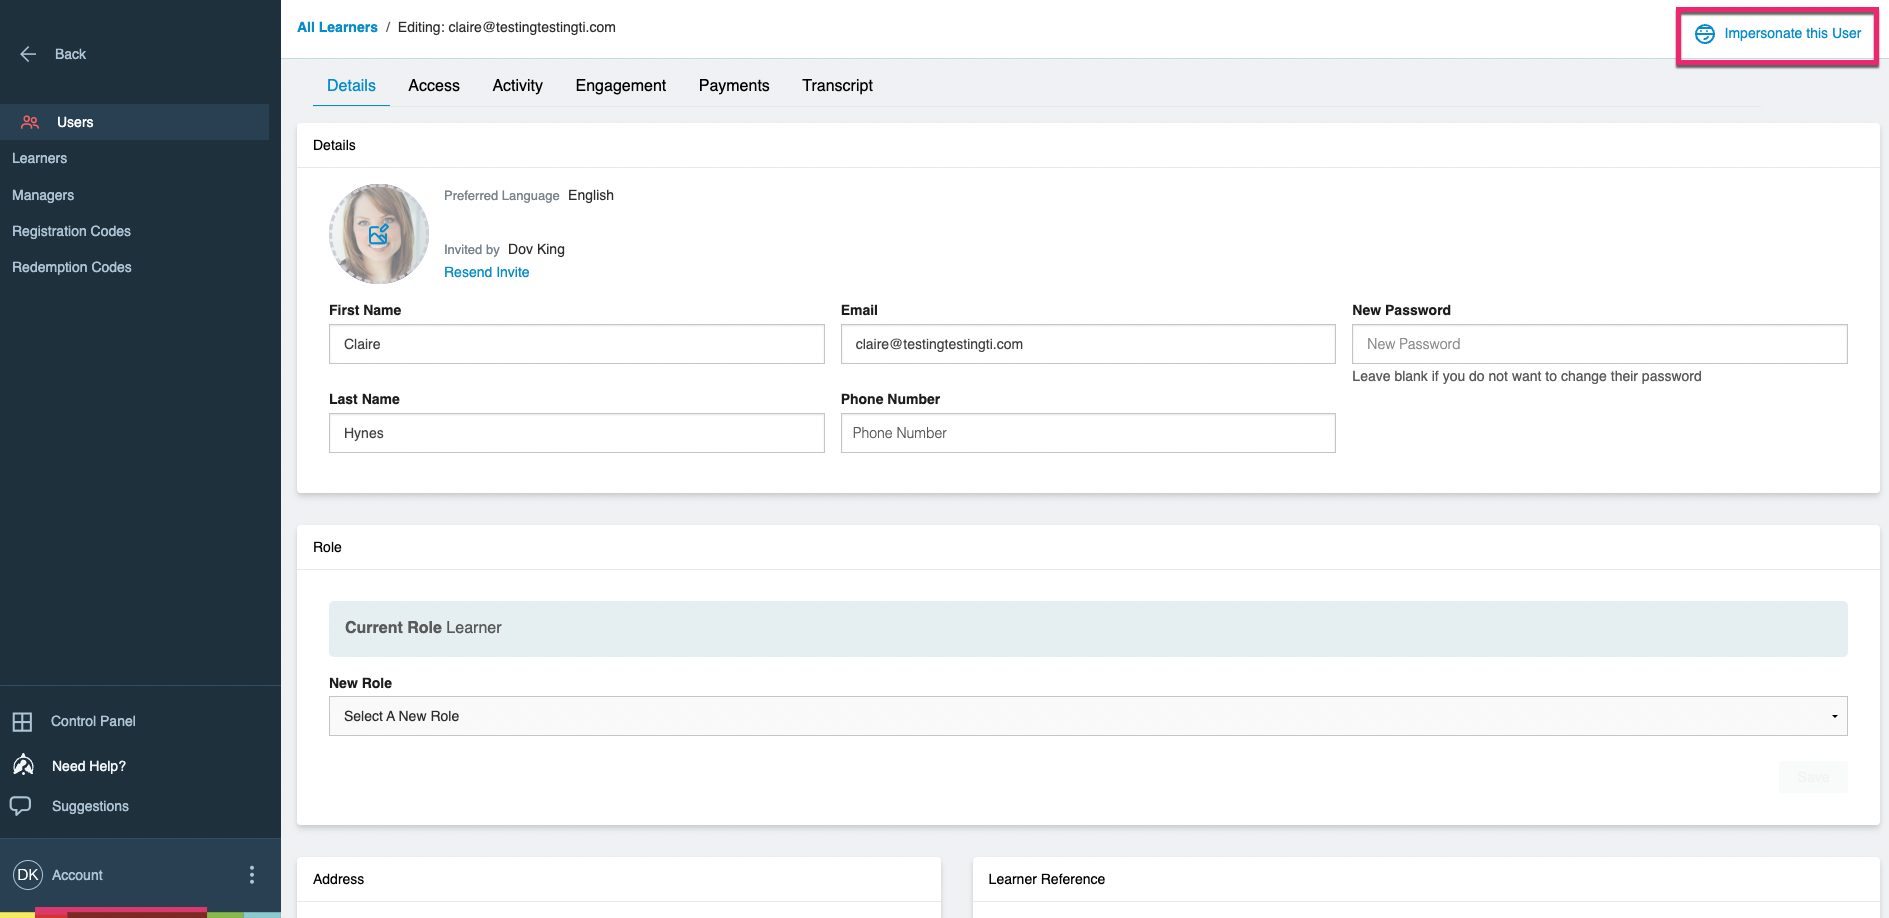Expand the New Role chevron arrow
This screenshot has width=1889, height=918.
(1833, 715)
